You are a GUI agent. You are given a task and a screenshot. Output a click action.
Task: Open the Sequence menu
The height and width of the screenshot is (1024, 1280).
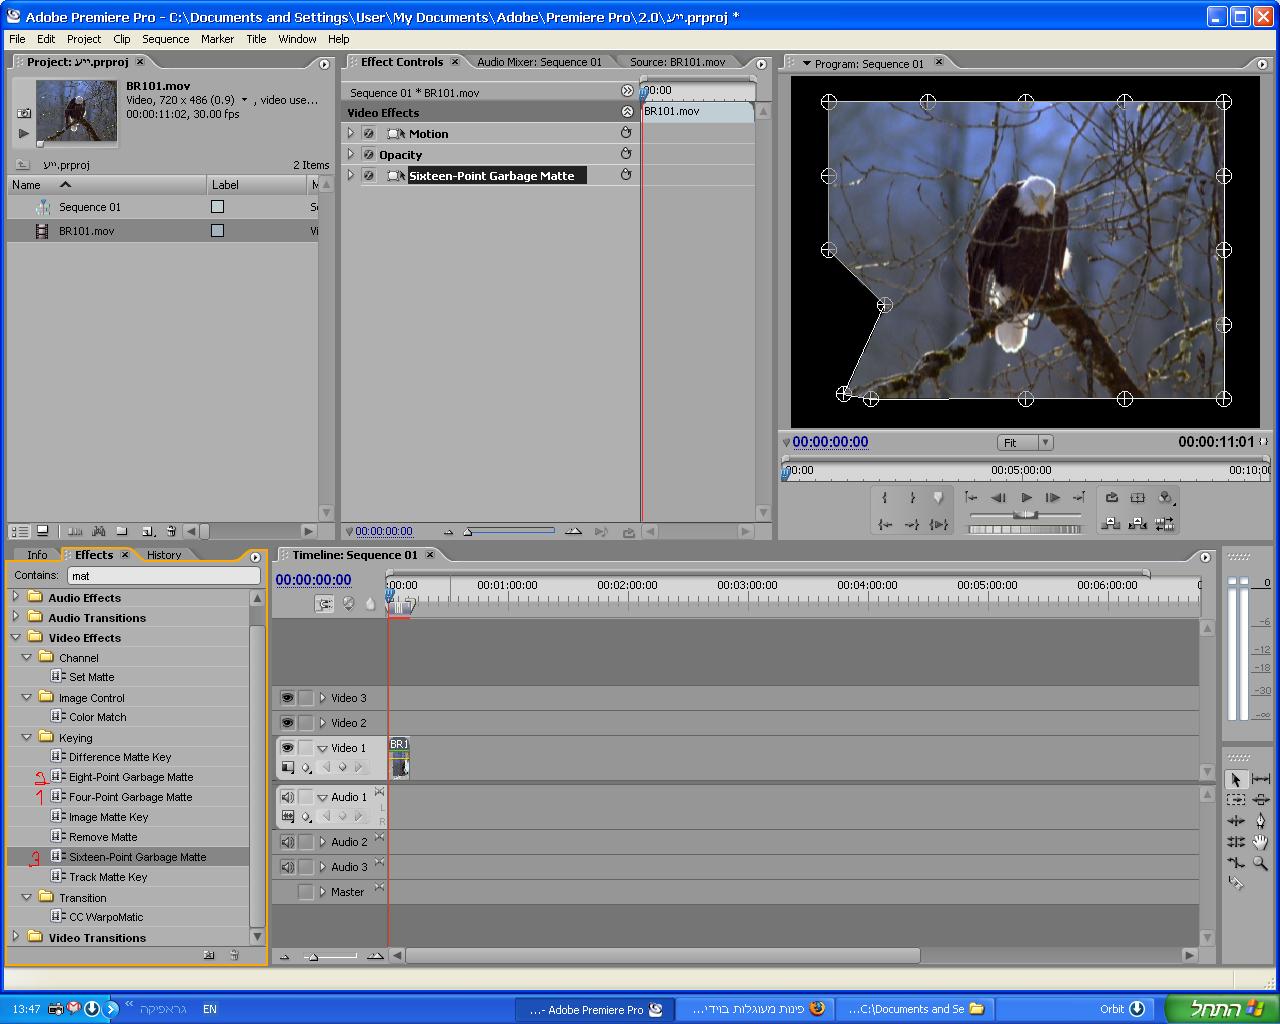[165, 39]
